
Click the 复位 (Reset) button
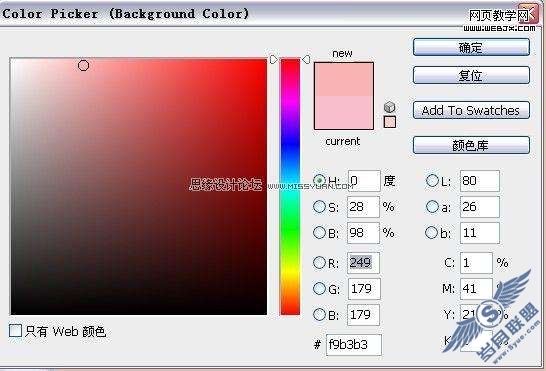pyautogui.click(x=471, y=75)
